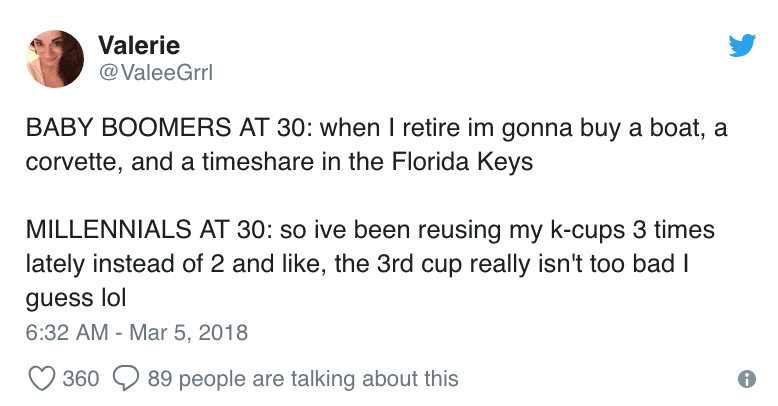Click the 360 likes count
Screen dimensions: 778x406
tap(81, 379)
